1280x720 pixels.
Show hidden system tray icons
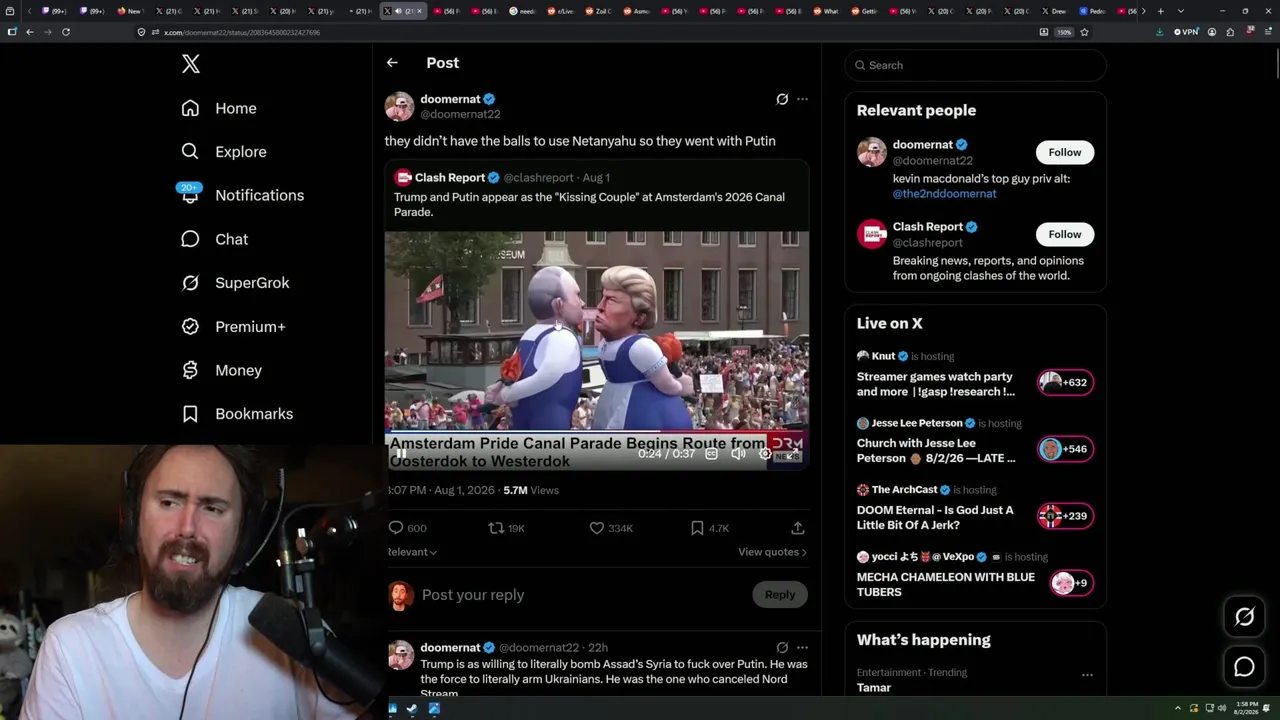pyautogui.click(x=1178, y=709)
